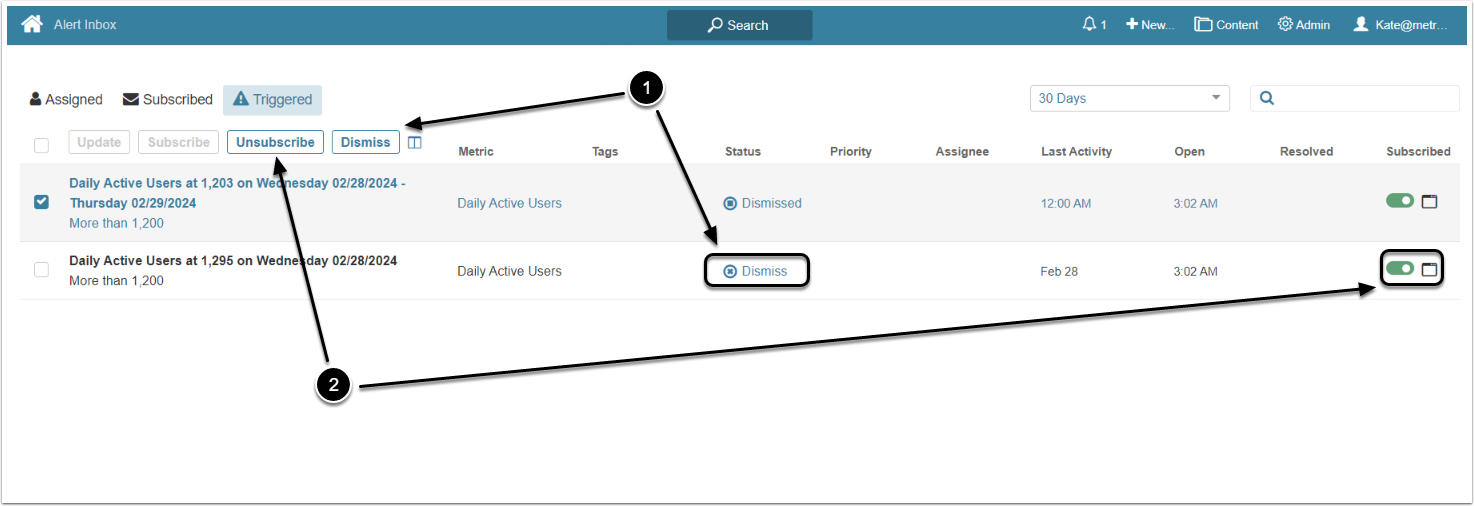Open window icon in second alert row

click(1429, 269)
